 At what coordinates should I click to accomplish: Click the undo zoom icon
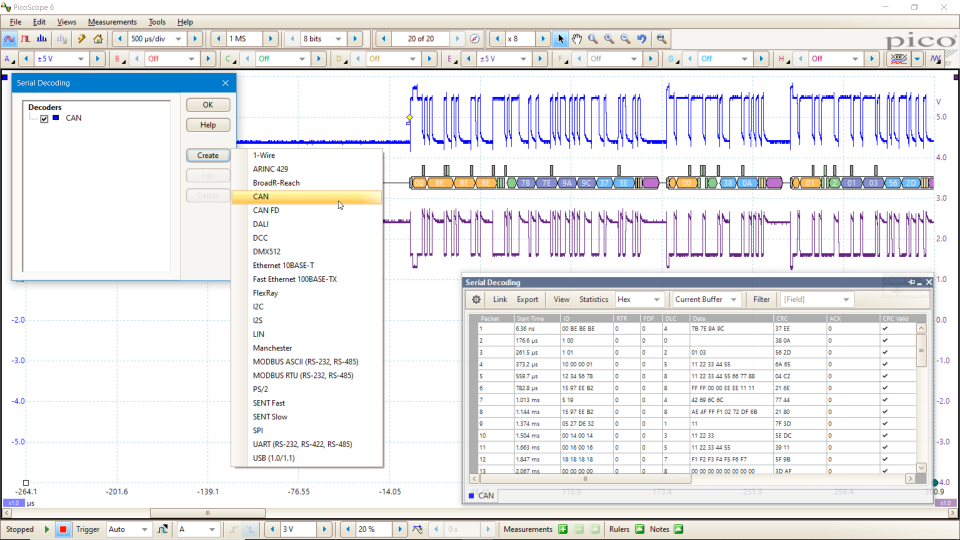tap(641, 39)
